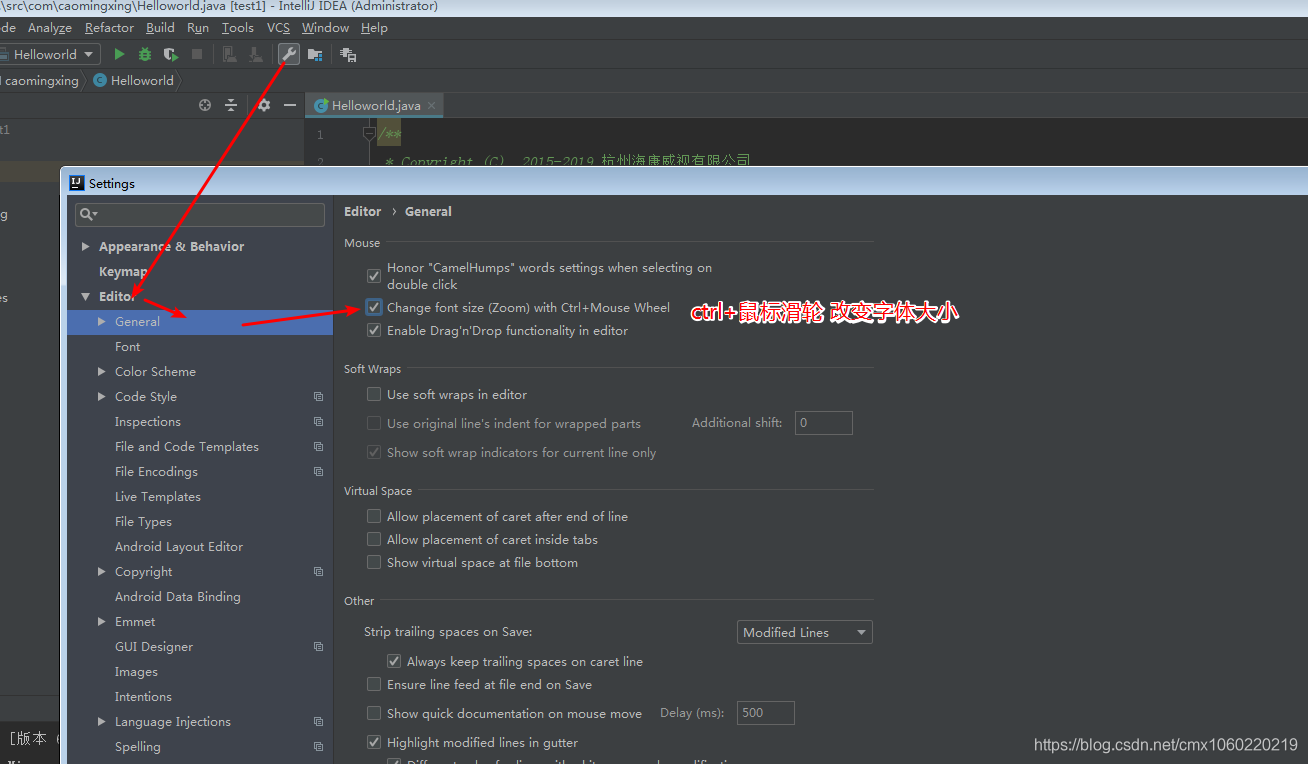Click the copy icon beside File Encodings
1308x764 pixels.
coord(318,472)
